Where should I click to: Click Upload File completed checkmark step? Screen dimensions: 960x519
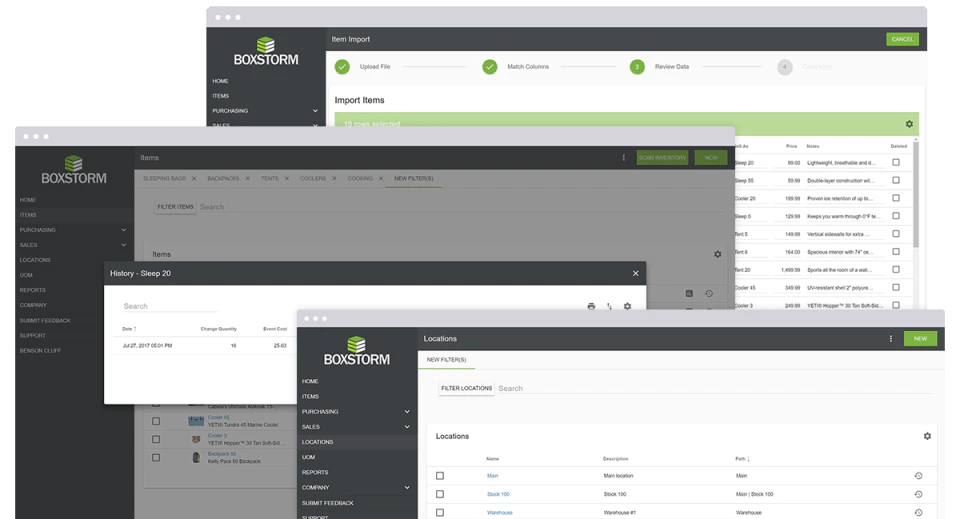click(x=342, y=67)
